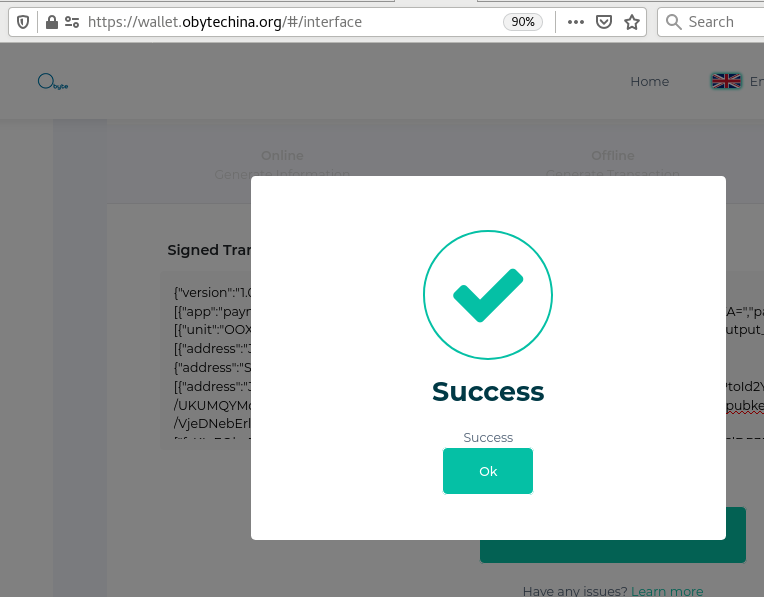Viewport: 764px width, 597px height.
Task: Open language selector UK flag
Action: click(x=726, y=81)
